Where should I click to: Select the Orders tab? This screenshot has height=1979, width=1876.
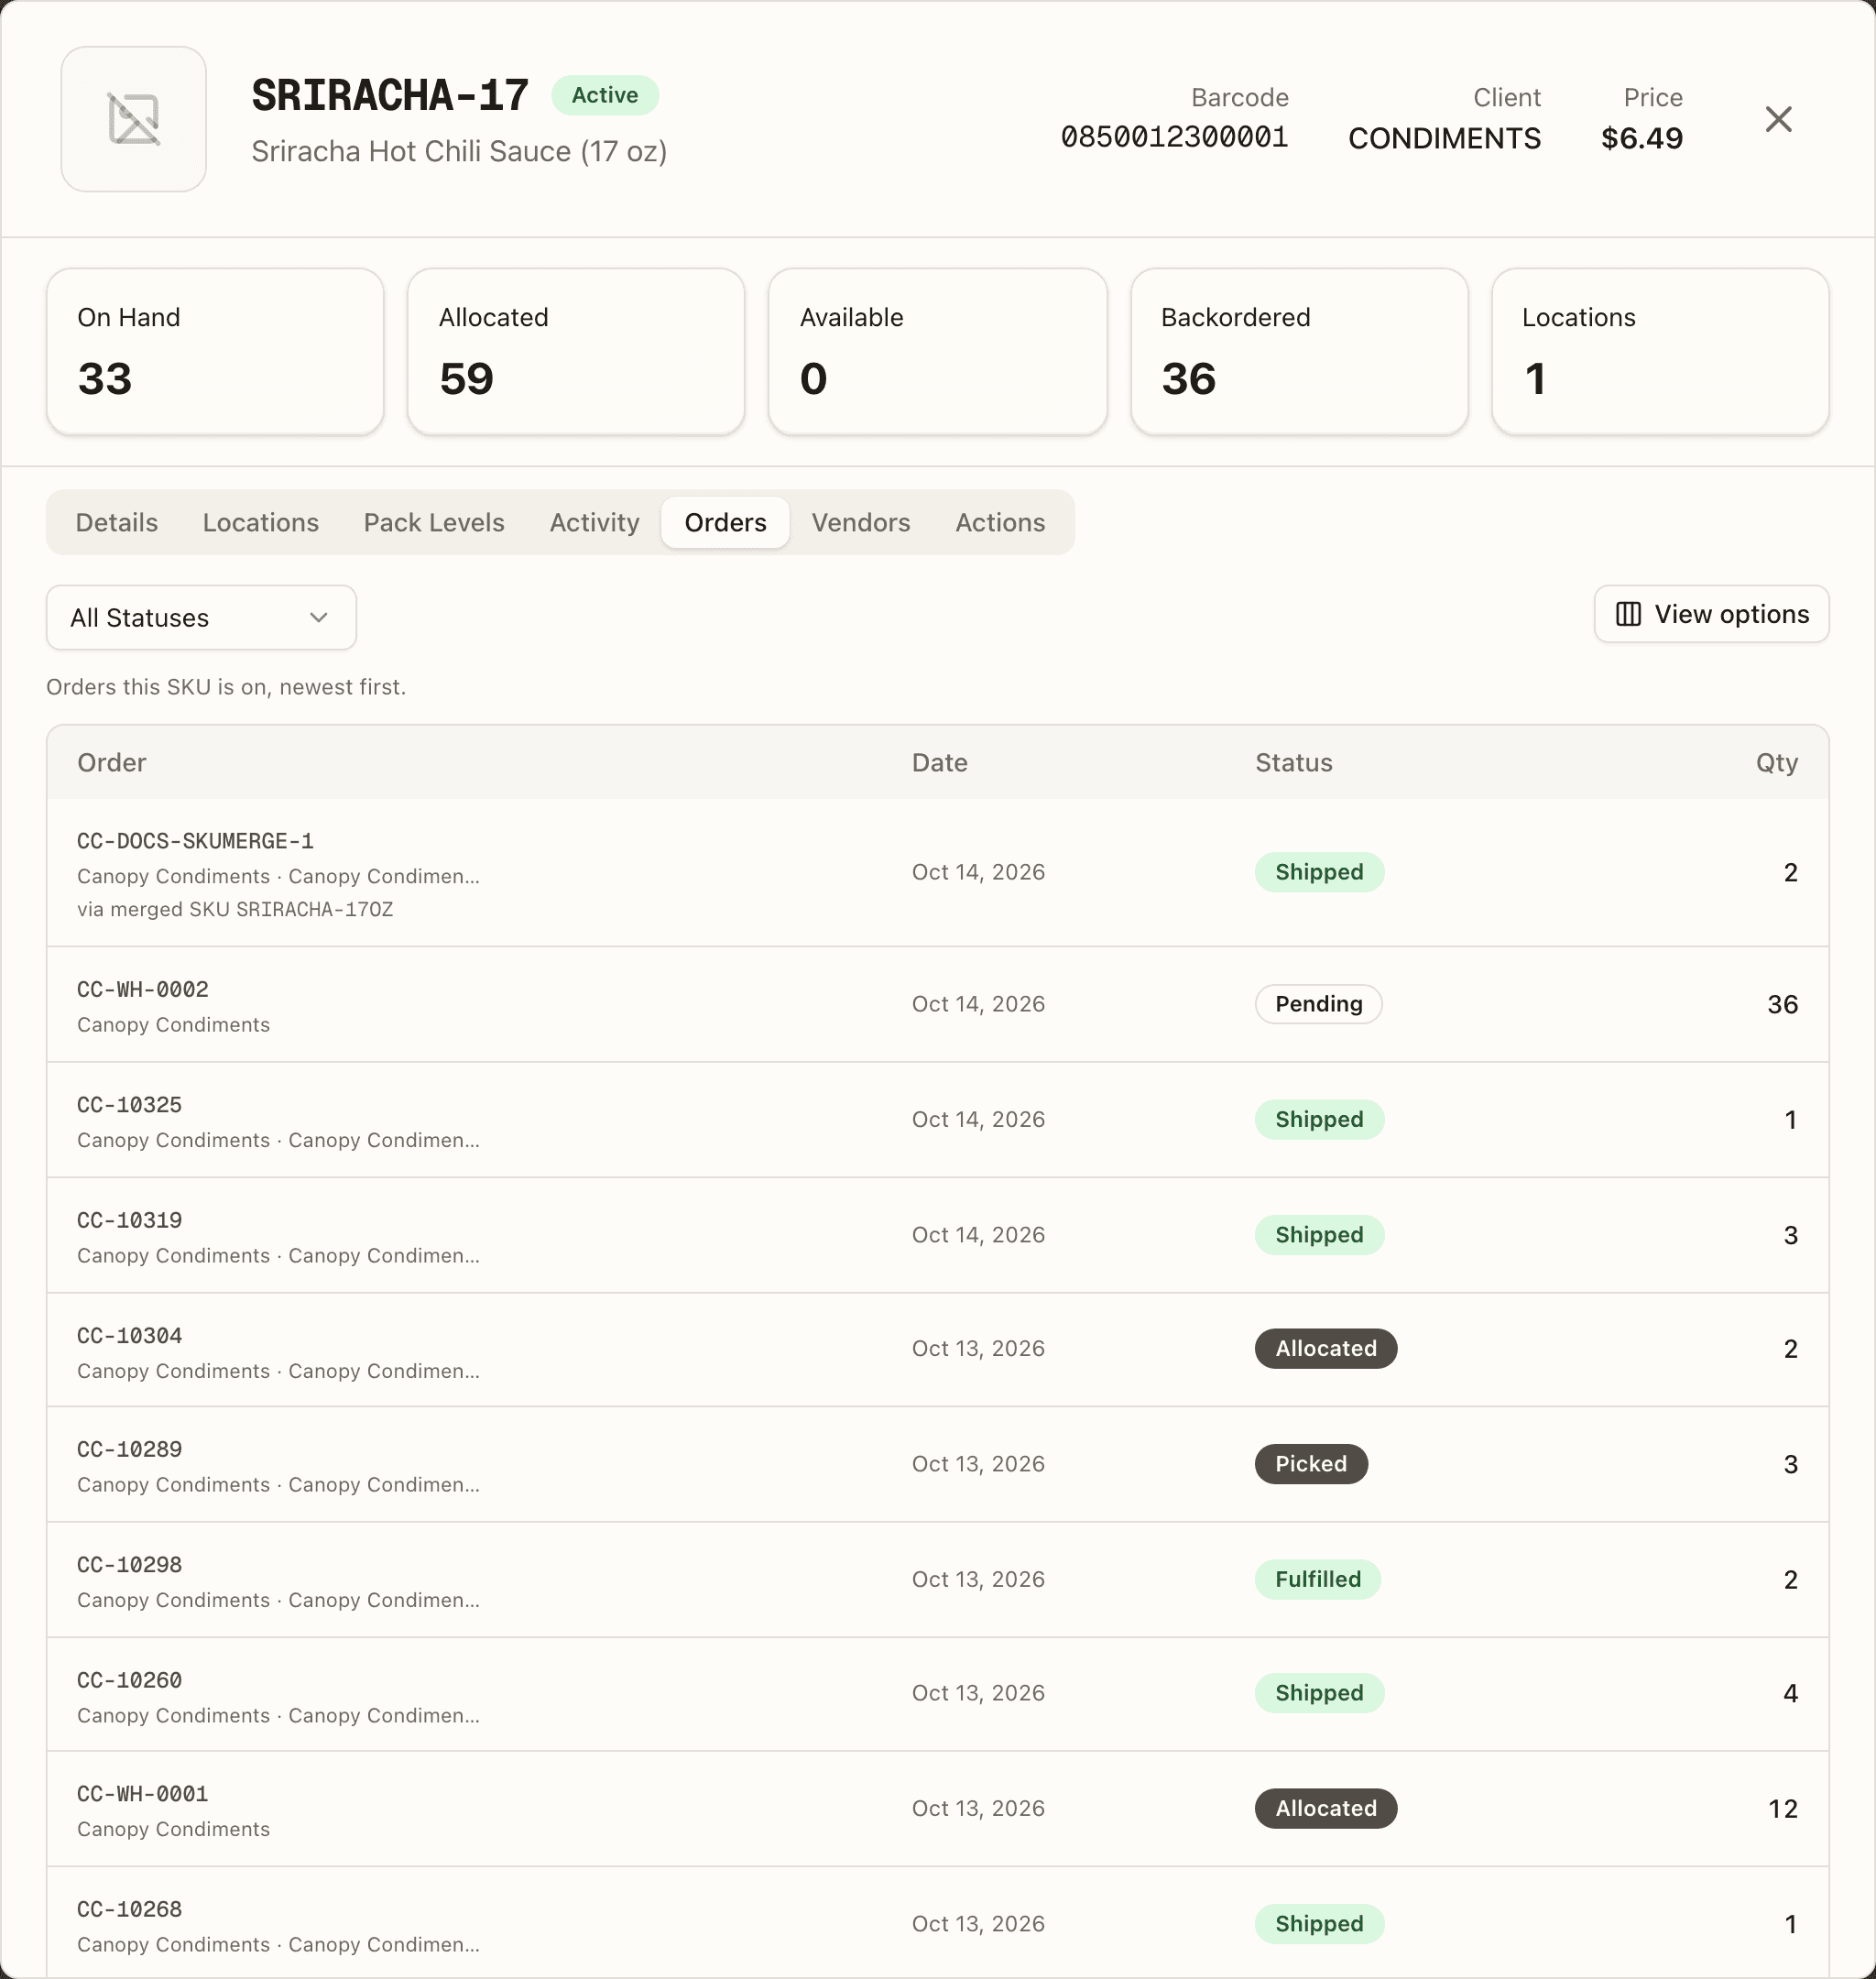[725, 522]
